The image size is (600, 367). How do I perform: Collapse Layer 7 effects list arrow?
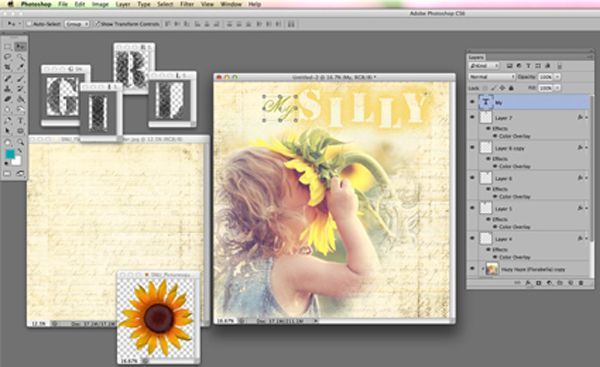point(586,117)
